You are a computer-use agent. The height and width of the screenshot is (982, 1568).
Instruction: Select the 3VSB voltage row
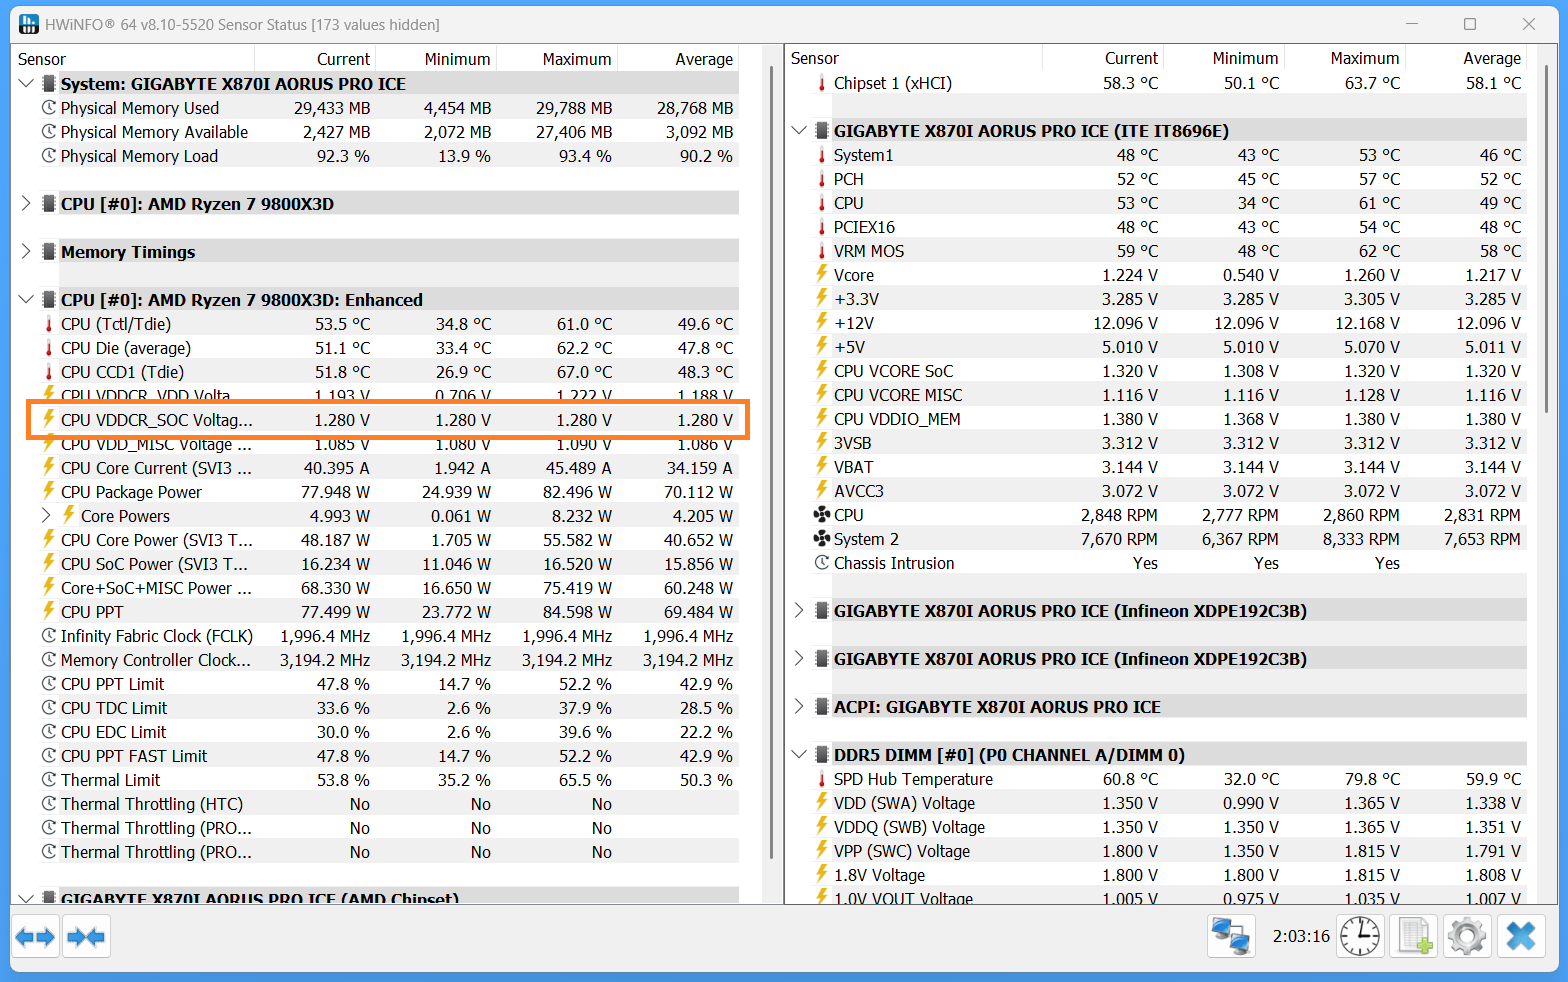[x=1169, y=443]
